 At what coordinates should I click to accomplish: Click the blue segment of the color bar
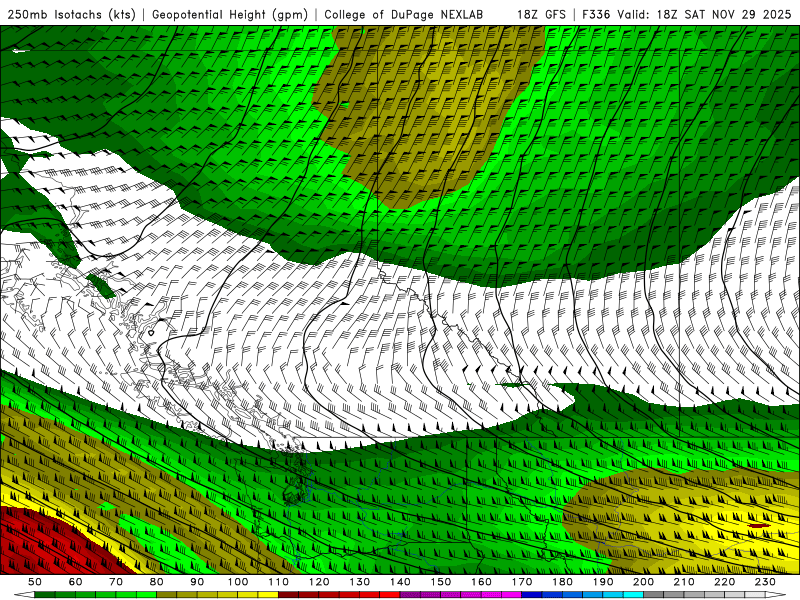click(582, 595)
